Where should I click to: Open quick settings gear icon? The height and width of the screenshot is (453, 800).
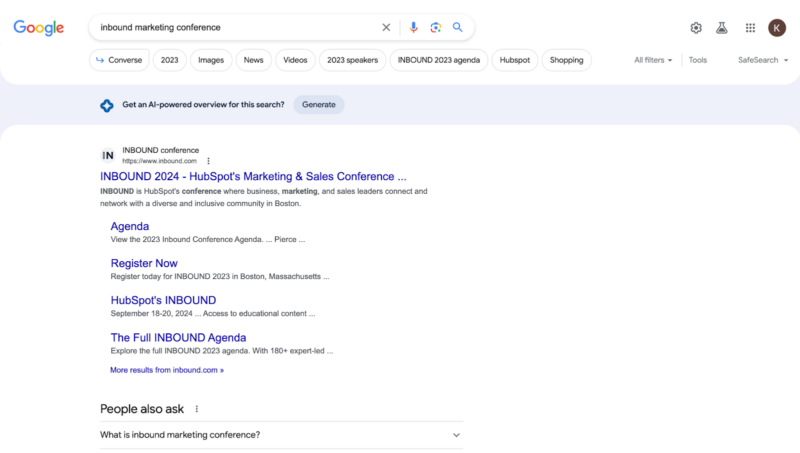pyautogui.click(x=696, y=28)
